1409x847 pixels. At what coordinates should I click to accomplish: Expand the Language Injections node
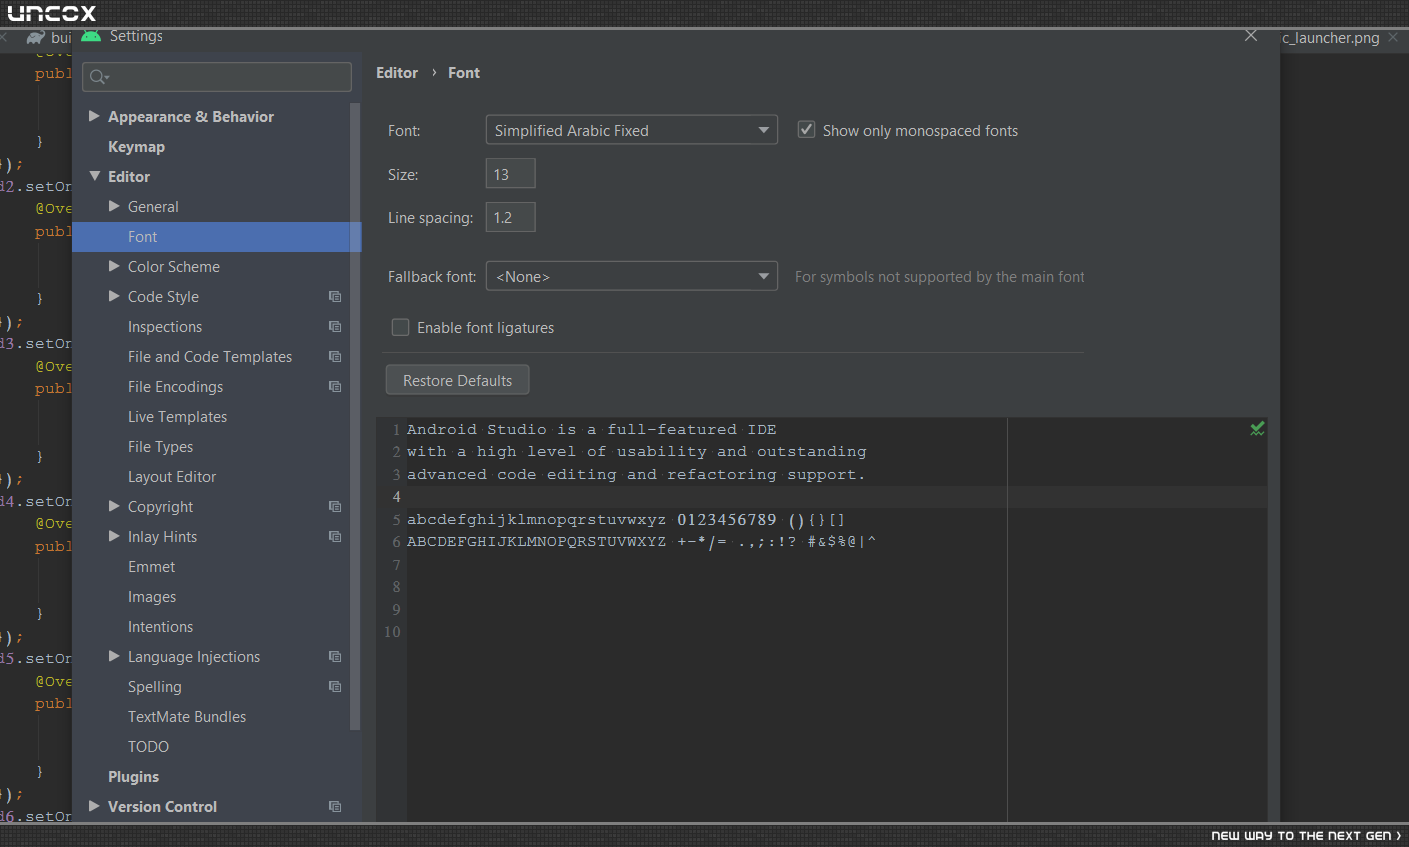tap(114, 656)
